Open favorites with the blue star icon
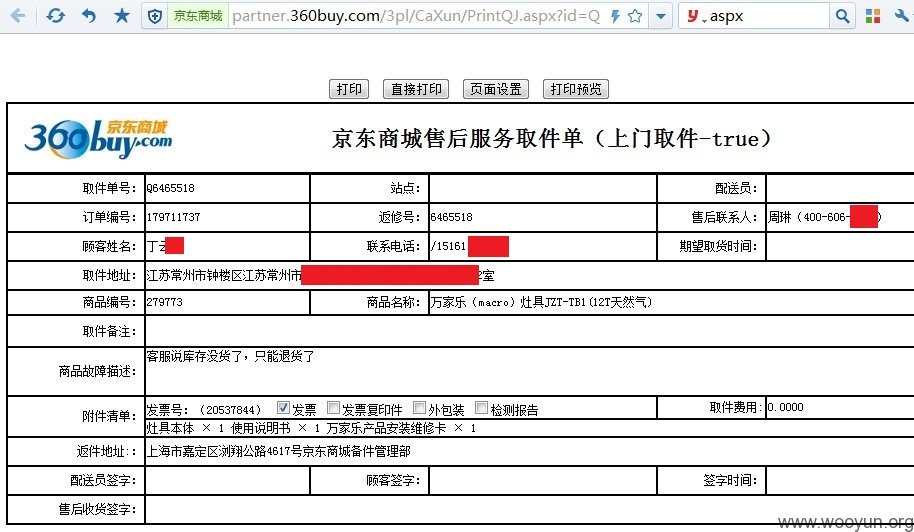Screen dimensions: 914x532 [122, 16]
